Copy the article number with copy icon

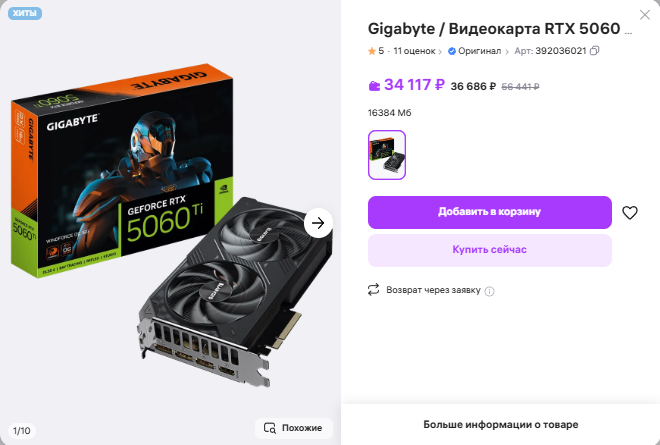(594, 51)
